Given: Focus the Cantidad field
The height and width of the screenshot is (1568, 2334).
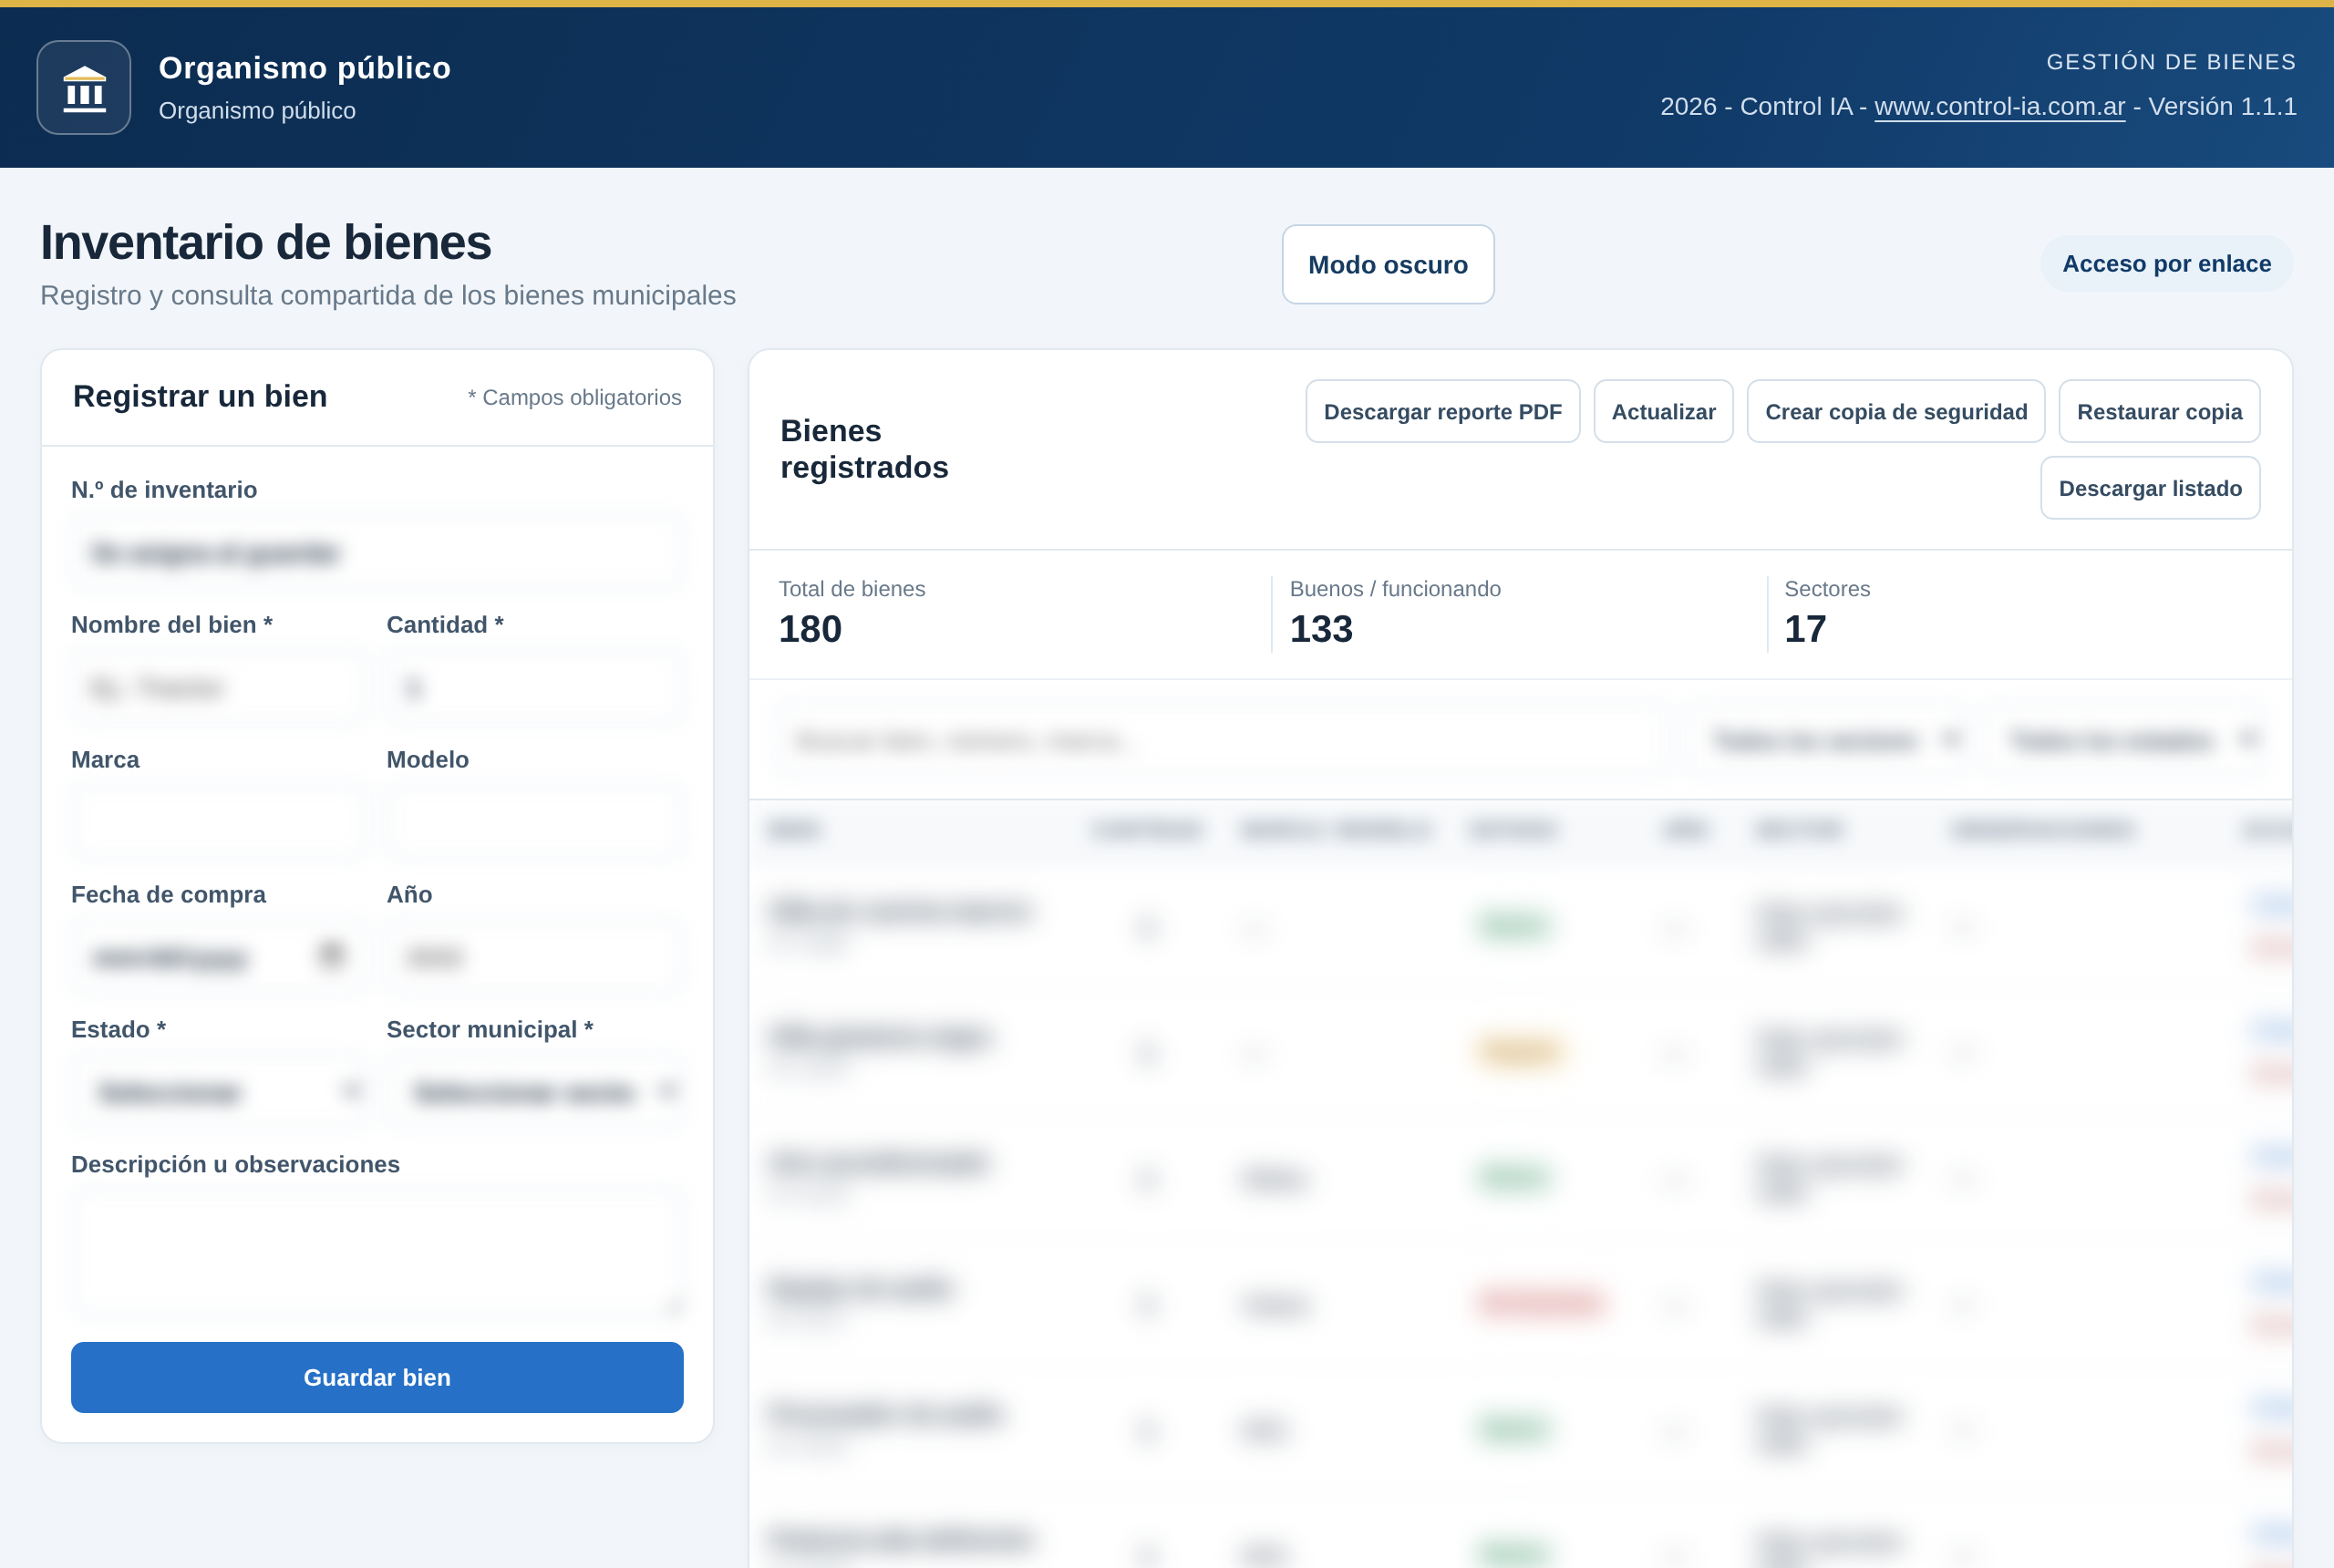Looking at the screenshot, I should [x=535, y=687].
